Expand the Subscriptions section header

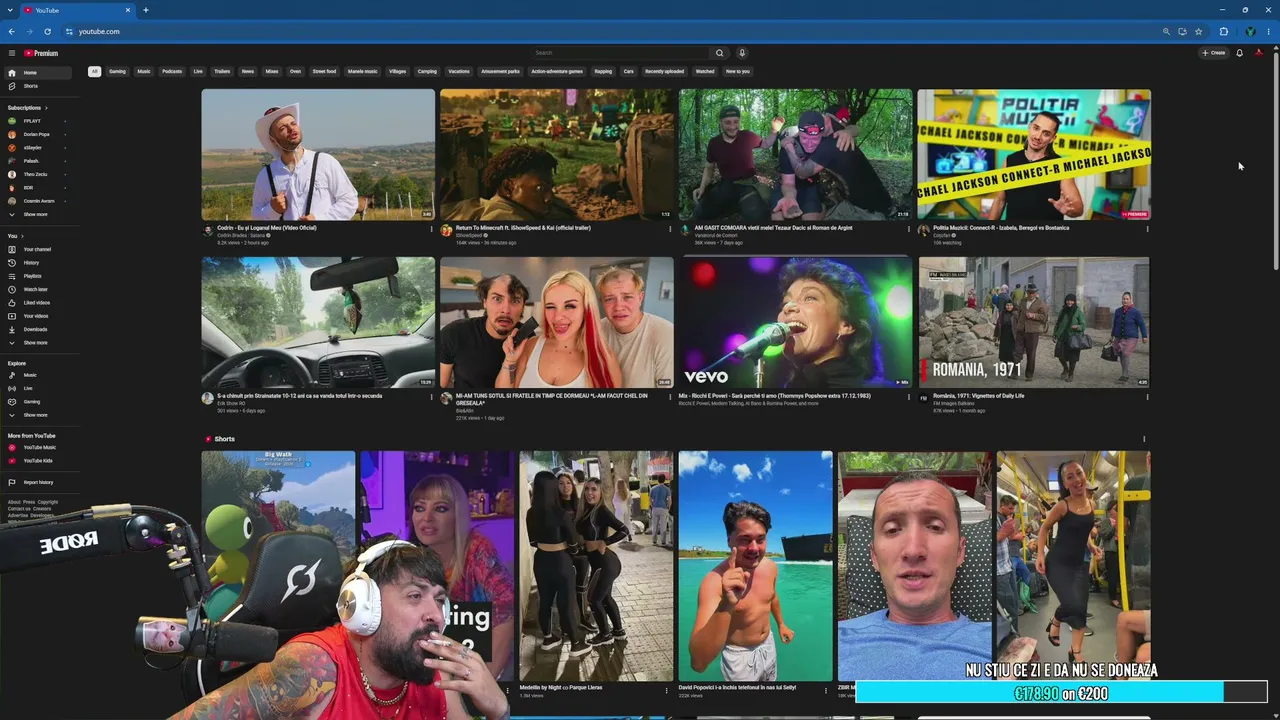point(28,107)
